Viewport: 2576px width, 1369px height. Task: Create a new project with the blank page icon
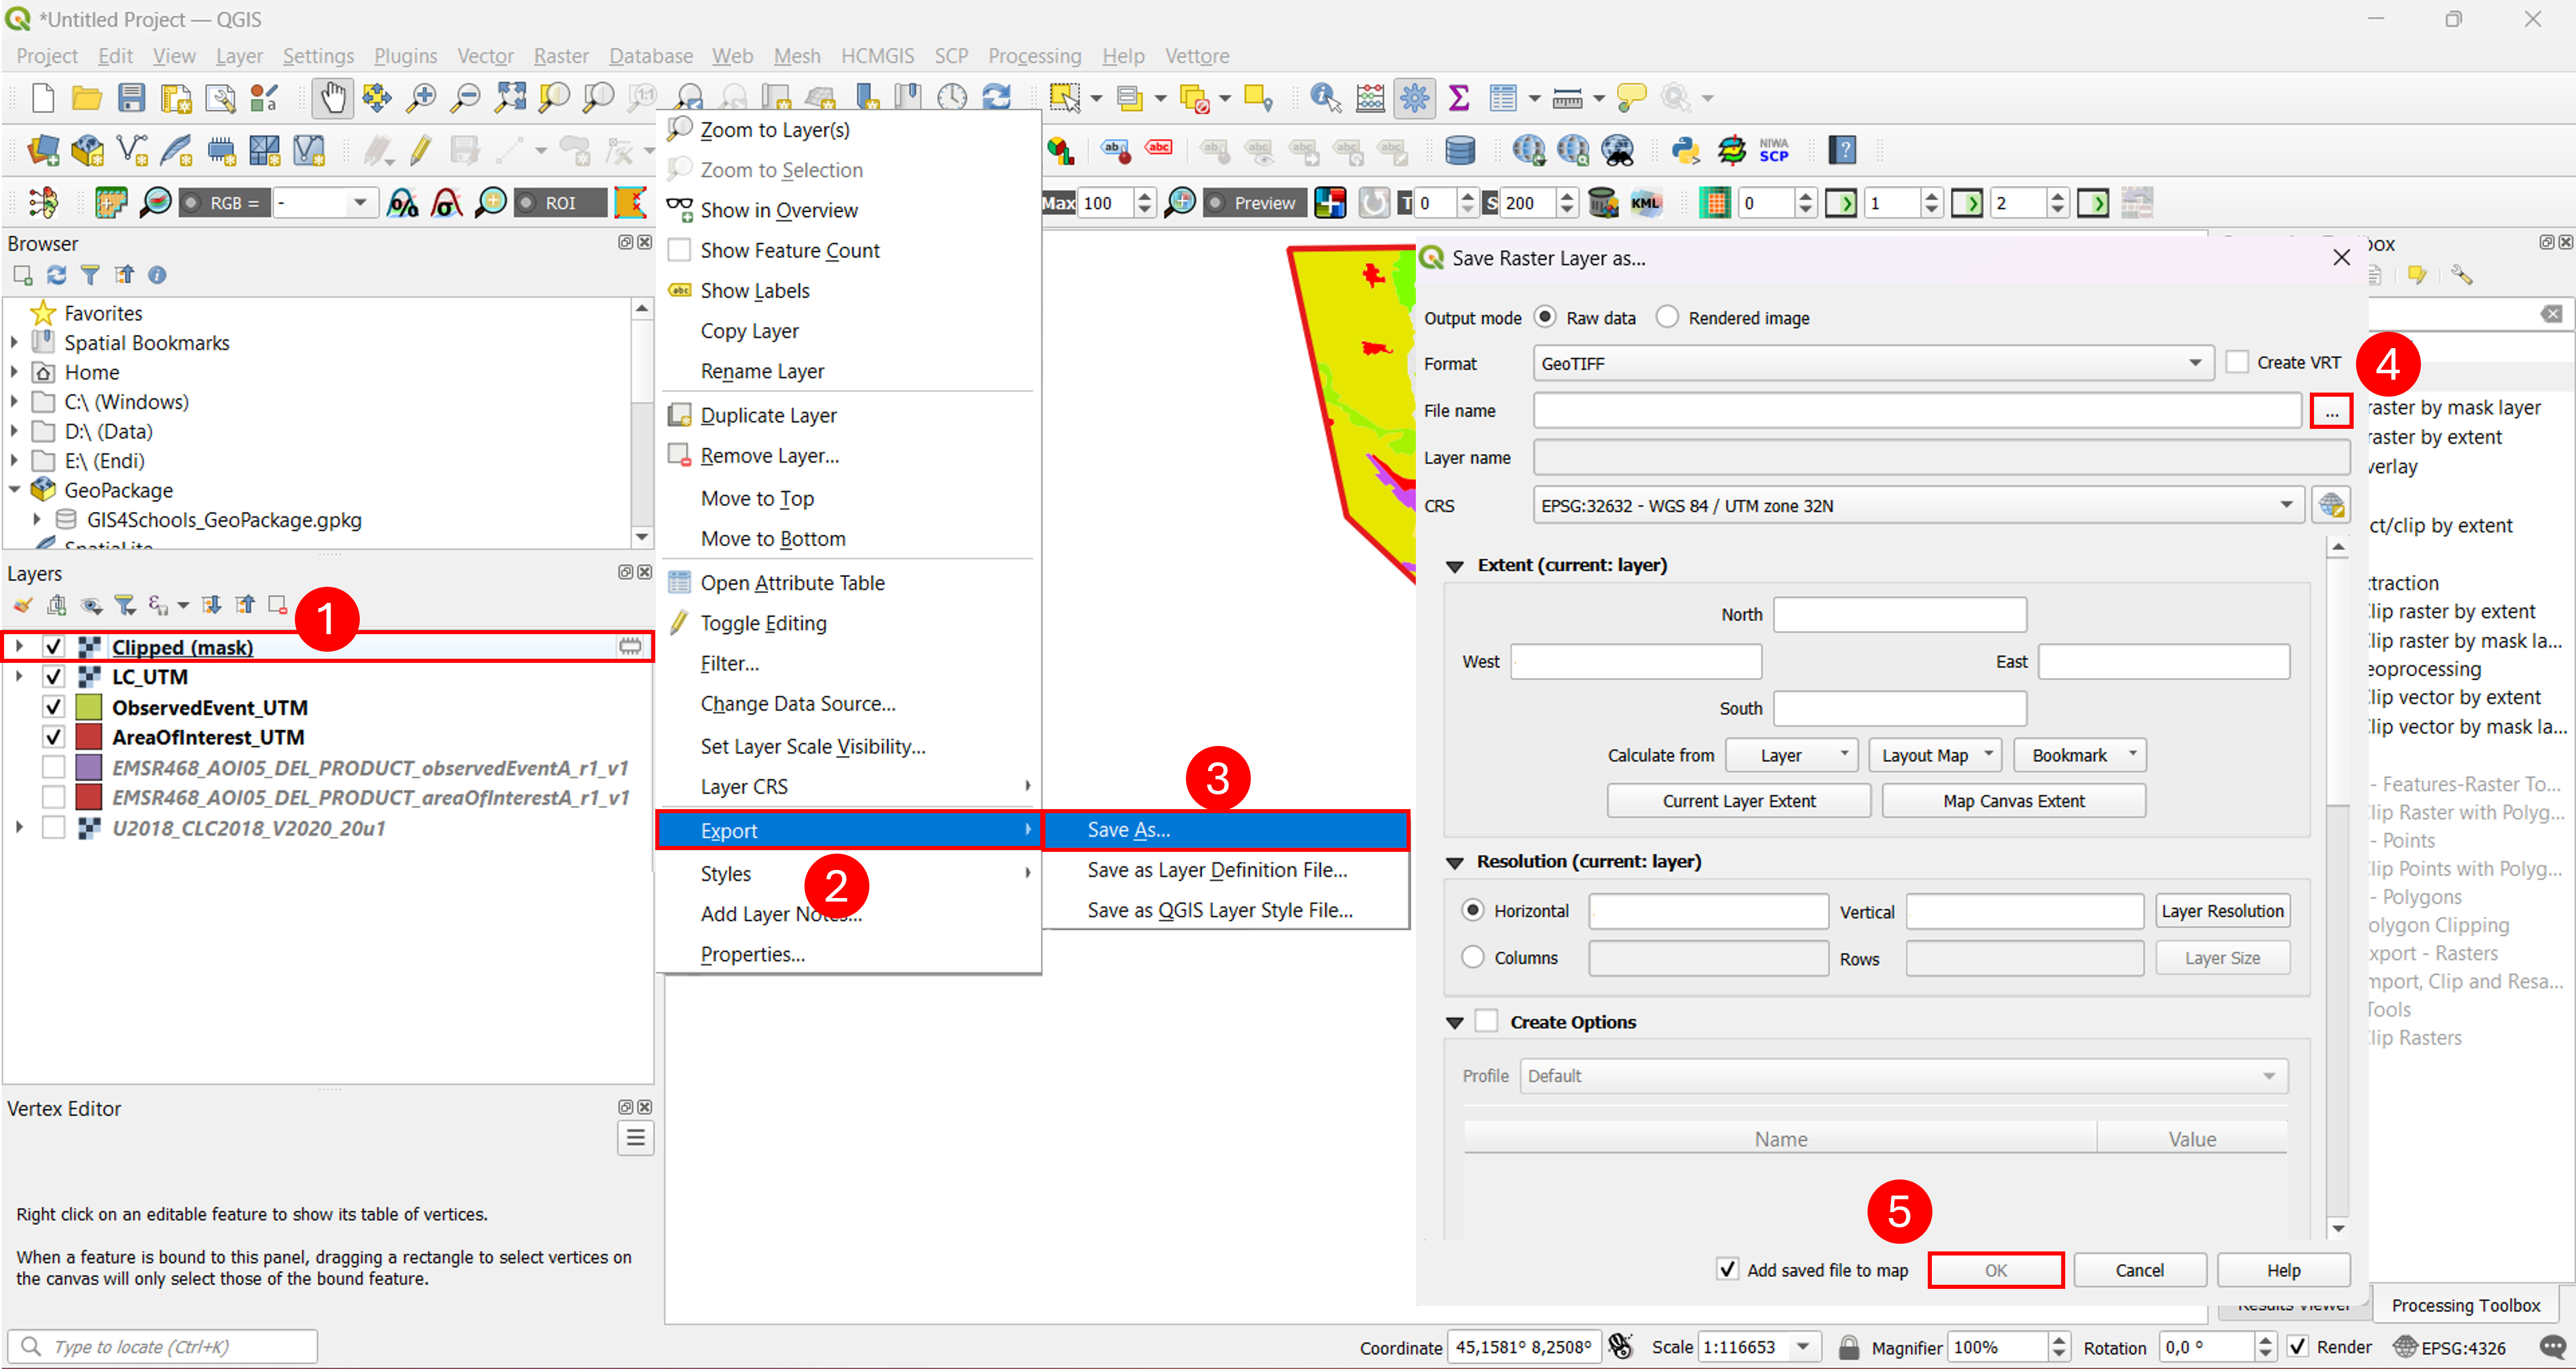tap(42, 97)
